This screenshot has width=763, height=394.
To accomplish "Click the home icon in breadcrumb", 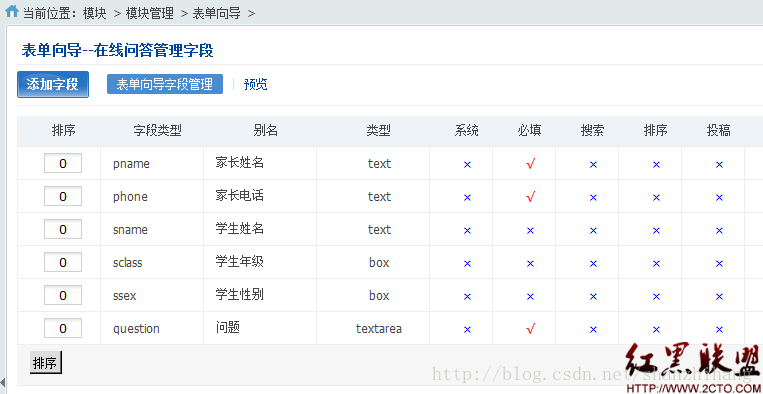I will [x=12, y=11].
